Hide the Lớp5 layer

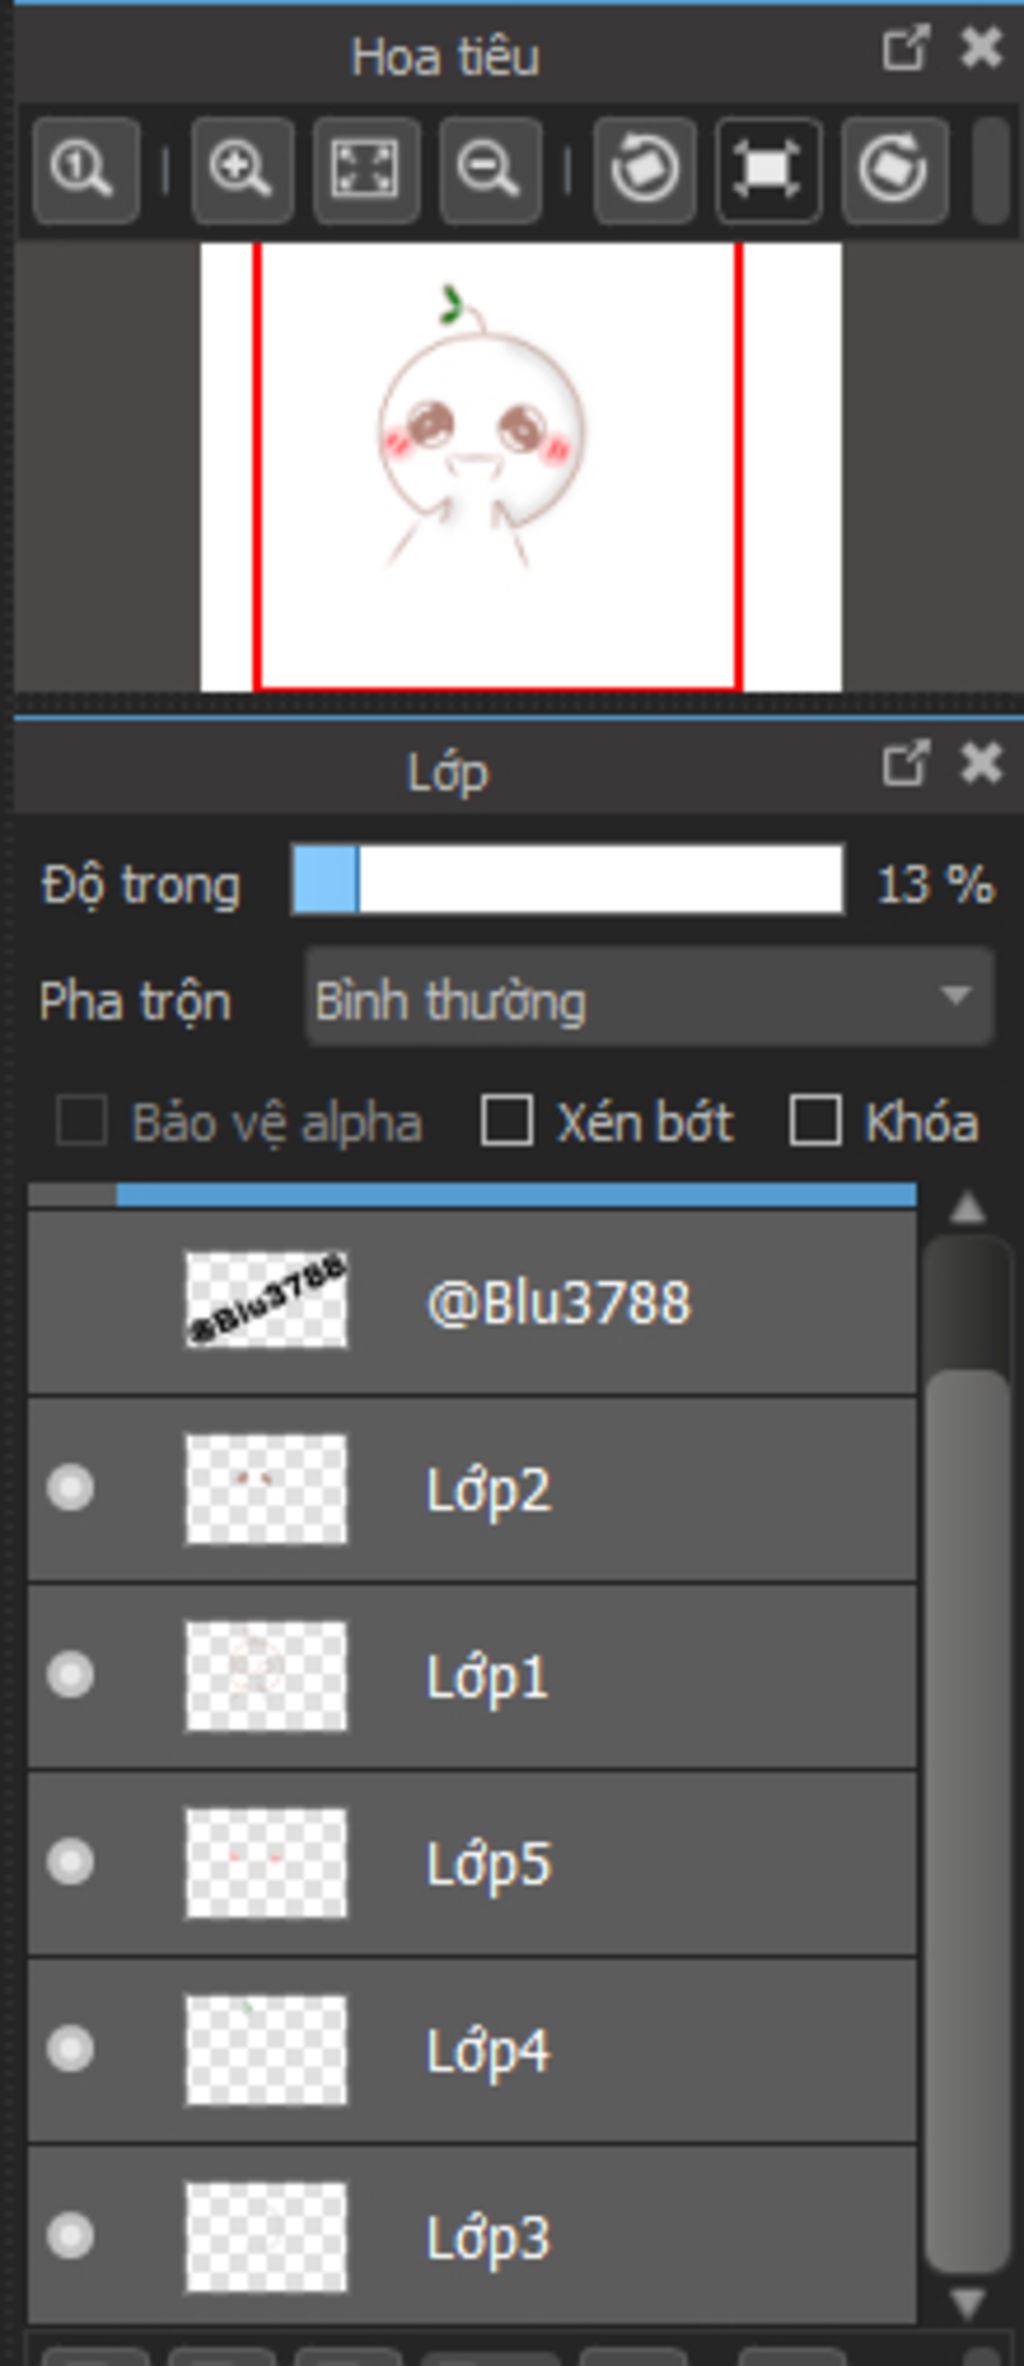click(x=71, y=1861)
